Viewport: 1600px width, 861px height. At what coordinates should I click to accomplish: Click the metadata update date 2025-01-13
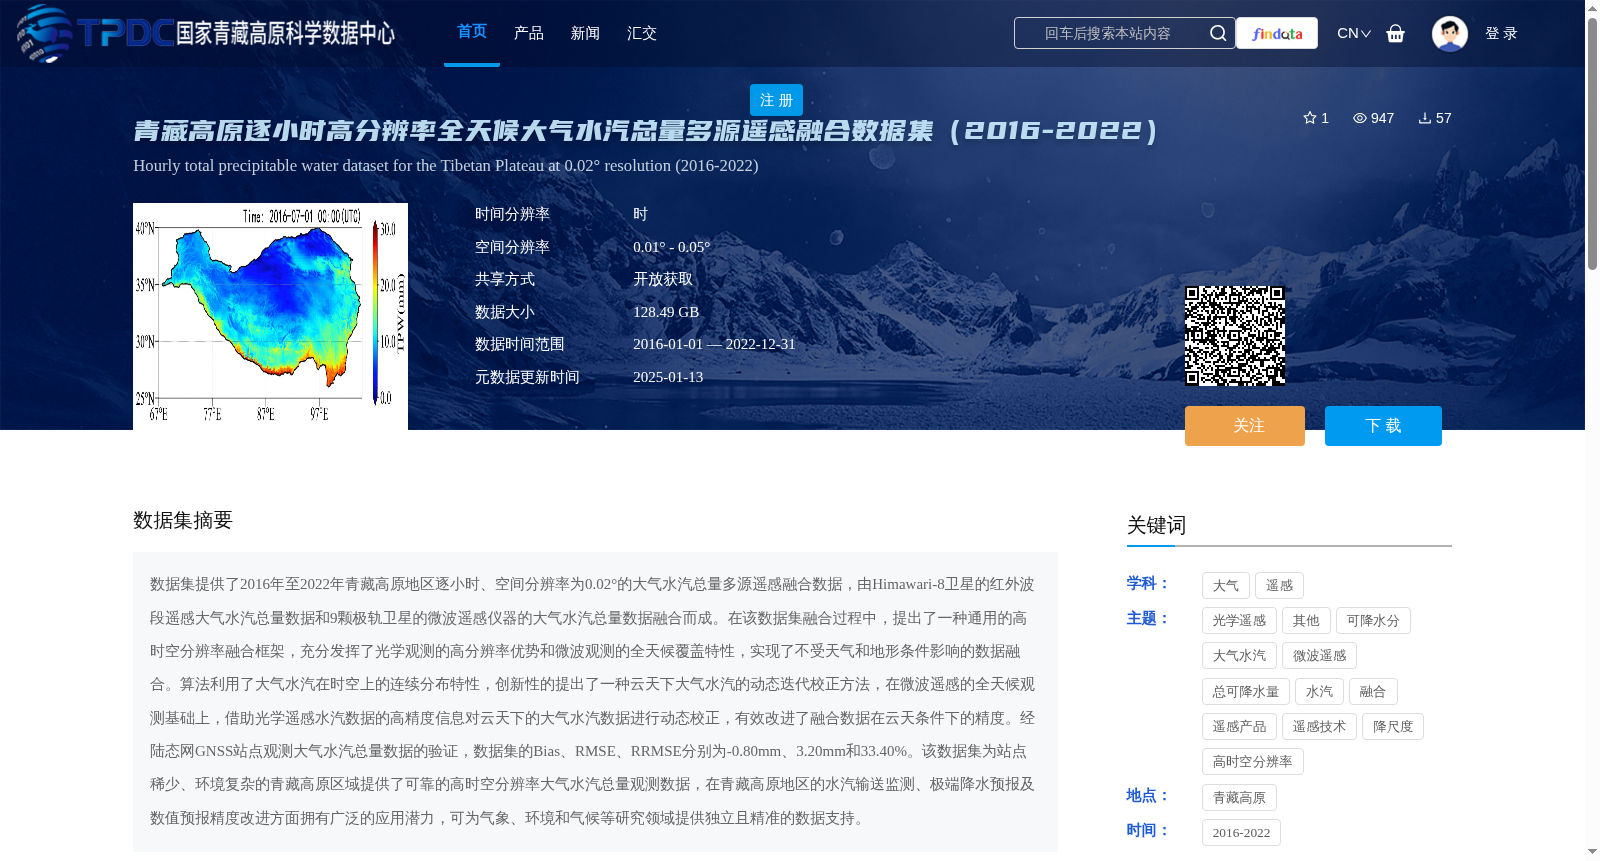(x=668, y=377)
